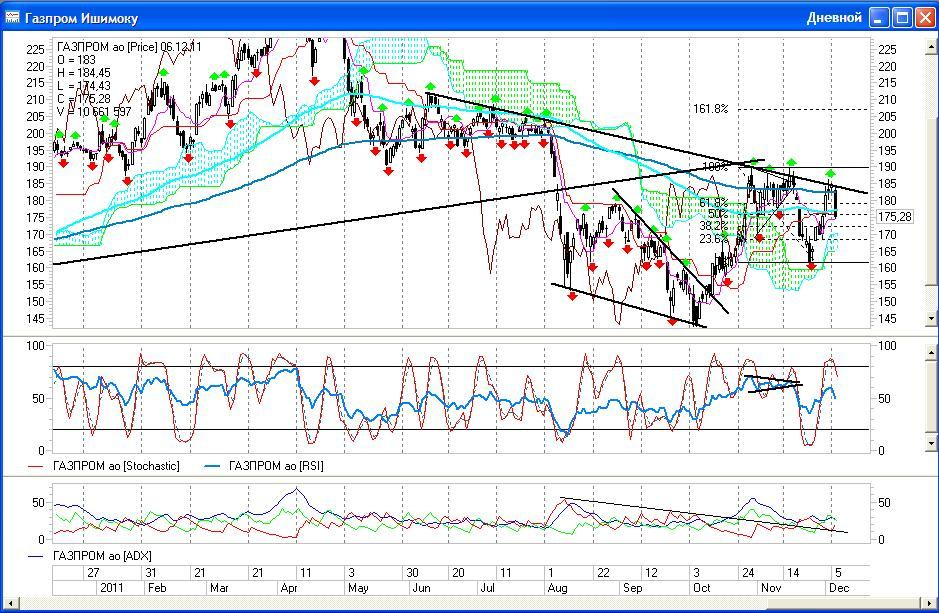
Task: Click the Stochastic panel scrollbar up arrow
Action: 931,352
